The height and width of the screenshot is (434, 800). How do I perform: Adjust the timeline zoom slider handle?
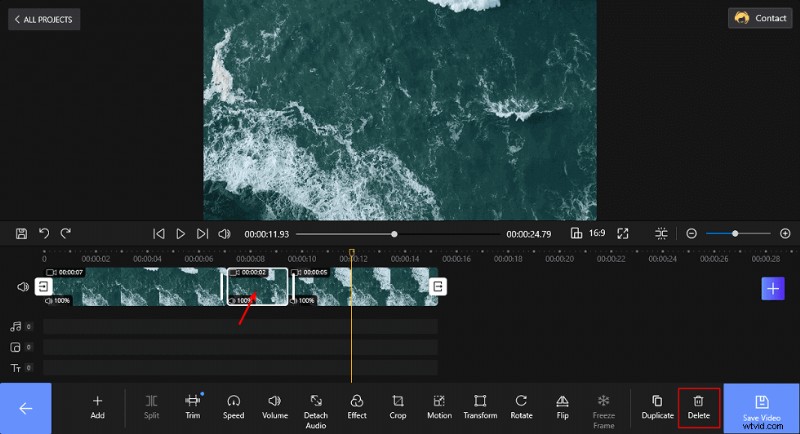pos(735,234)
